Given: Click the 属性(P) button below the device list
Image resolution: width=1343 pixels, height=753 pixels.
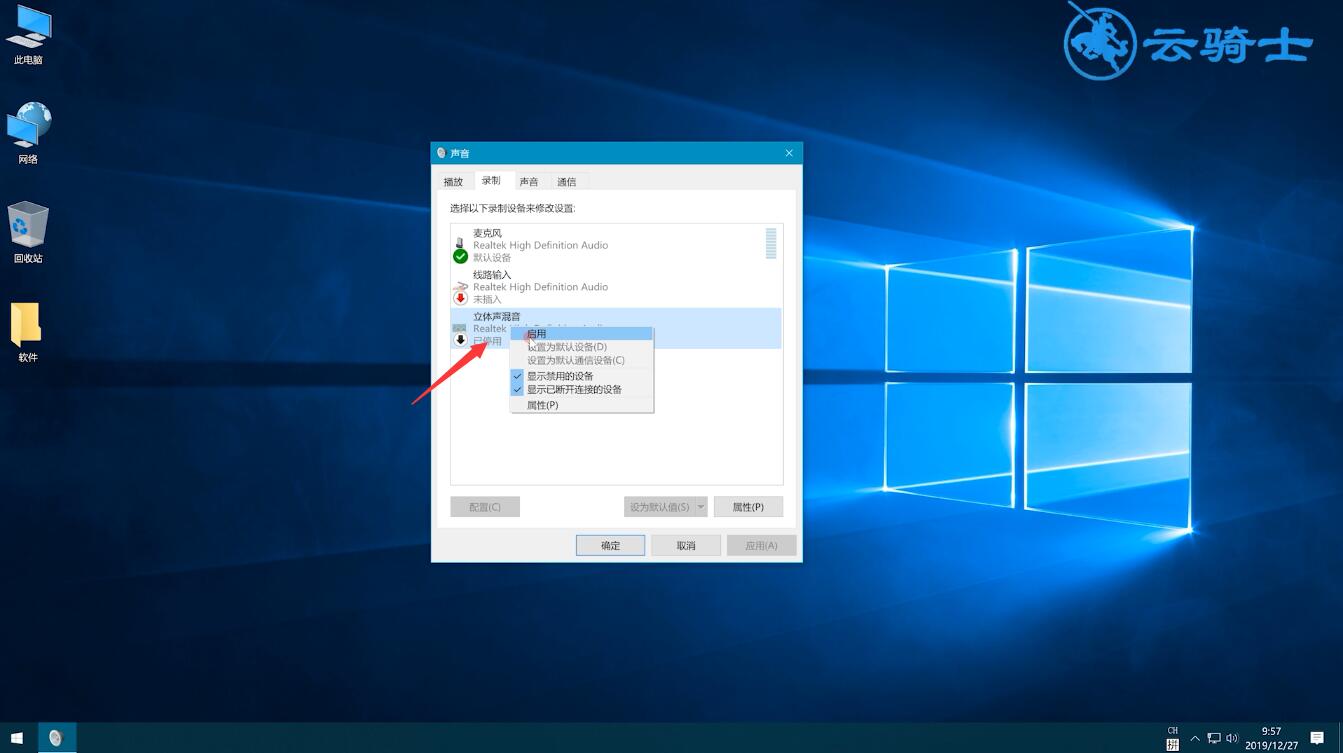Looking at the screenshot, I should (x=748, y=507).
